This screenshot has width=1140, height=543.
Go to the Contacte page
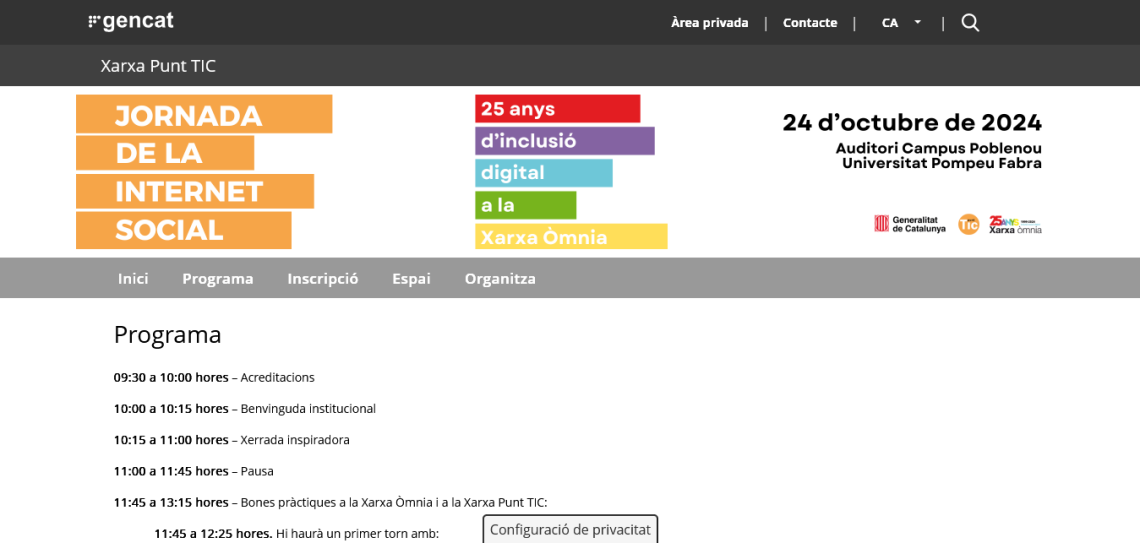coord(810,23)
